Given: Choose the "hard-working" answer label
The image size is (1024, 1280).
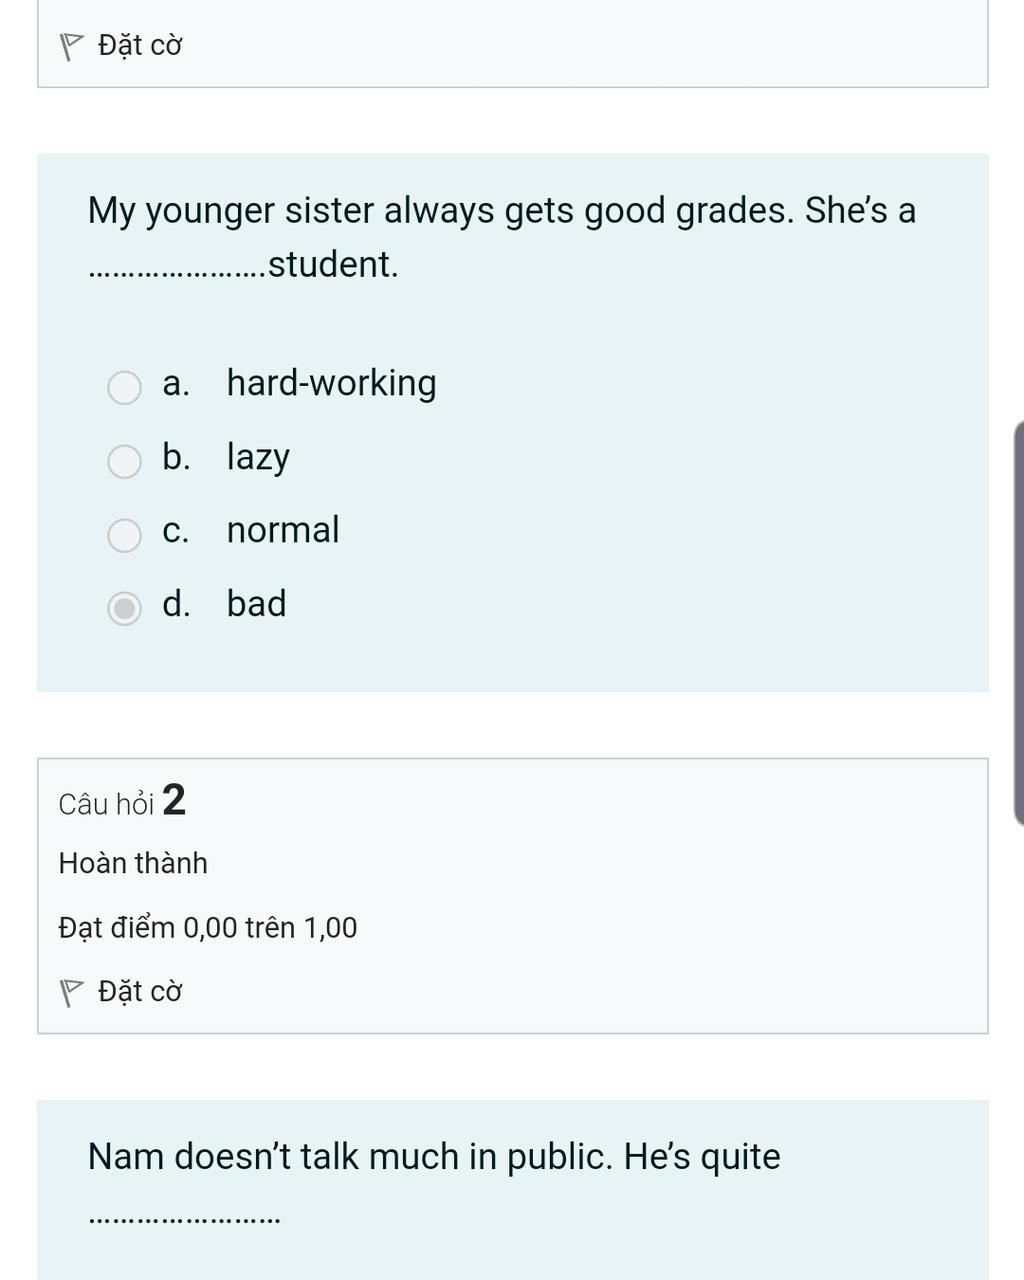Looking at the screenshot, I should point(331,384).
